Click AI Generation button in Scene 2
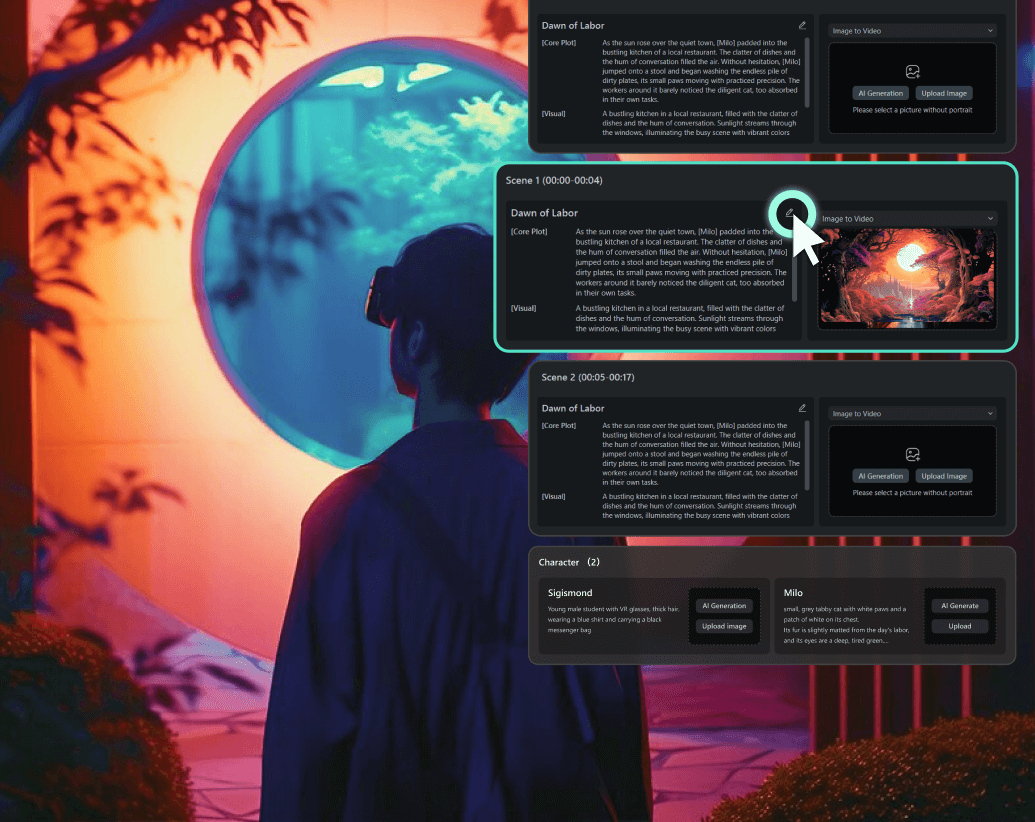Screen dimensions: 1035x822 (x=881, y=476)
